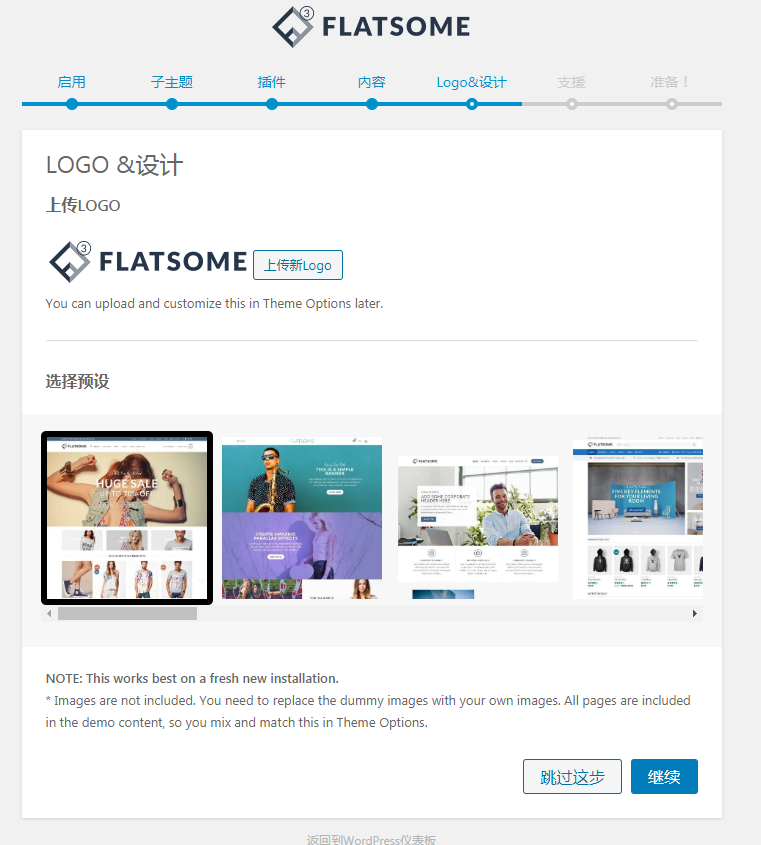Jump to the 支援 wizard step
This screenshot has width=761, height=845.
(x=572, y=82)
